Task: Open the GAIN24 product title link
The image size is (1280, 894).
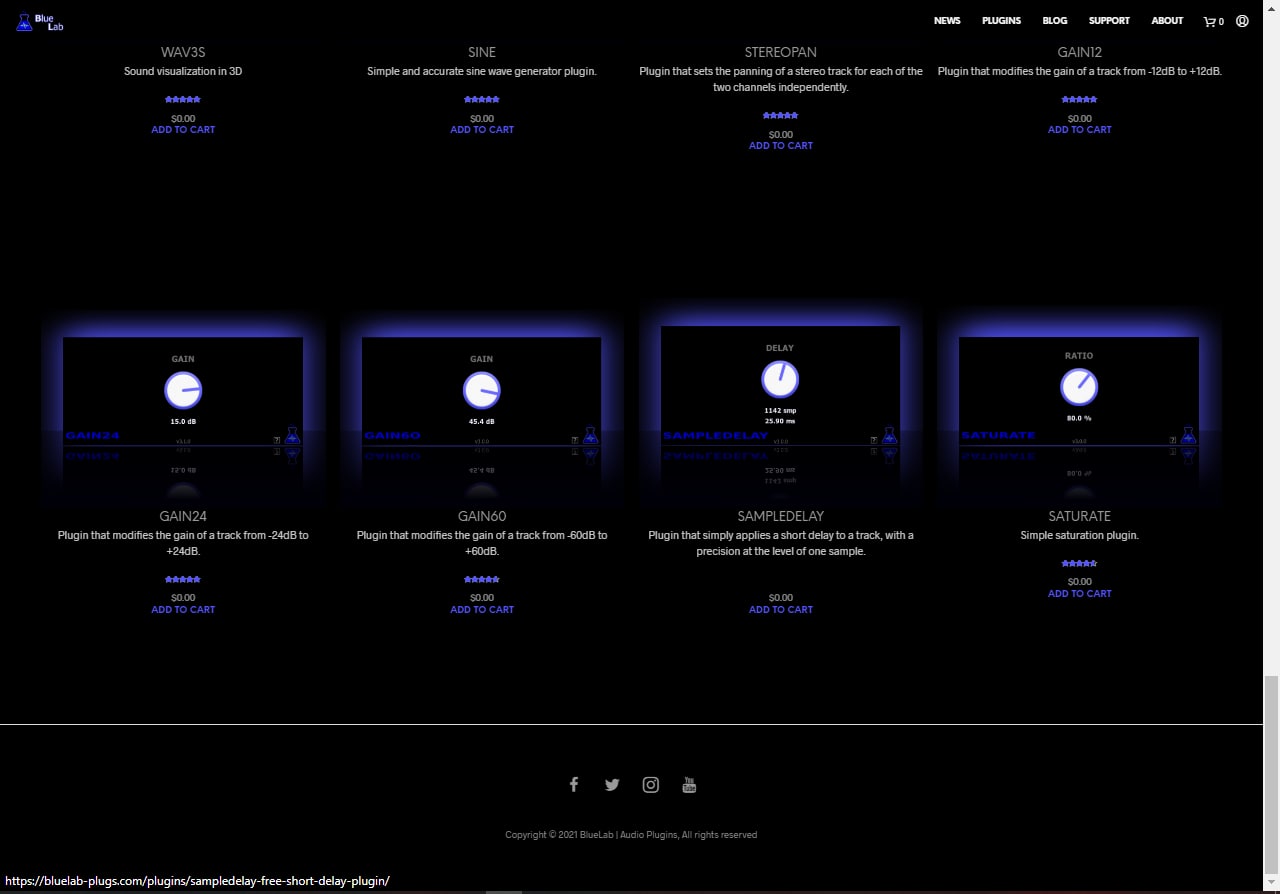Action: [183, 516]
